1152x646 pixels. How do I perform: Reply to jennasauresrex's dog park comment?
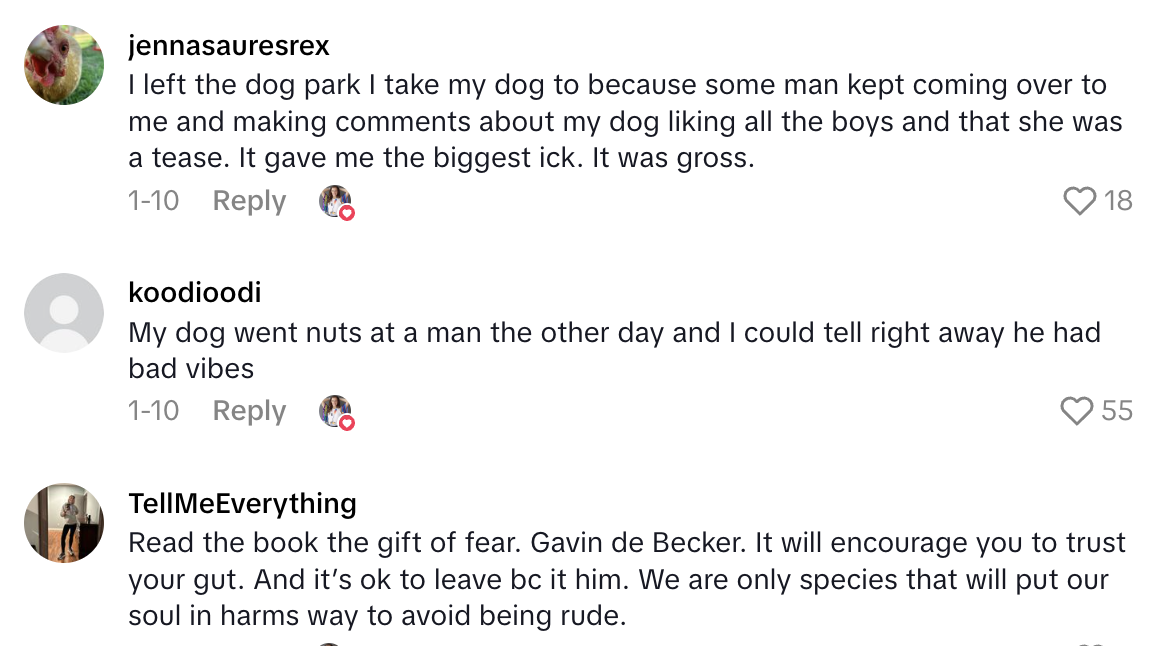[248, 201]
